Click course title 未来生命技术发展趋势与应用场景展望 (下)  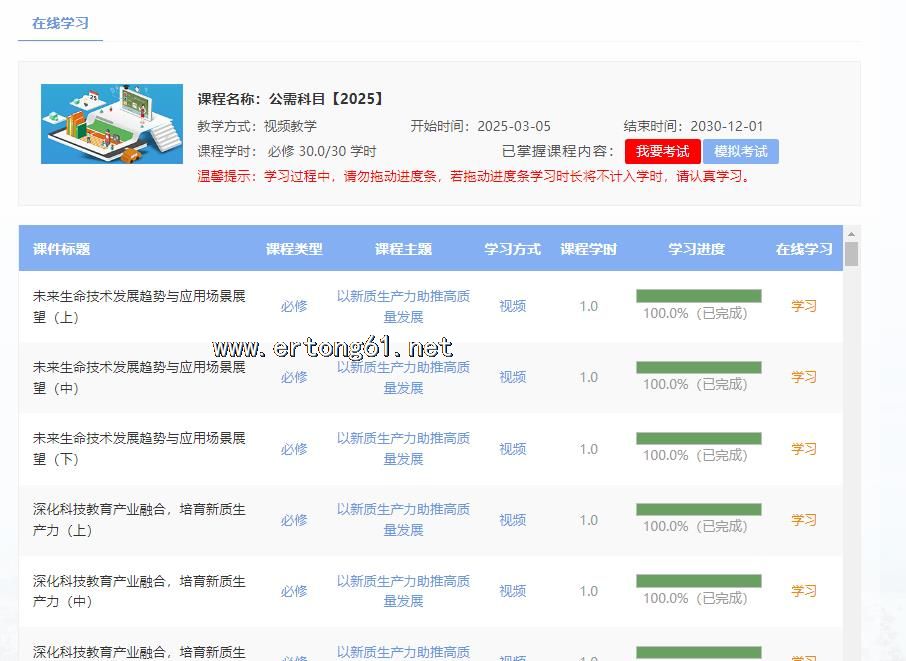(x=139, y=448)
